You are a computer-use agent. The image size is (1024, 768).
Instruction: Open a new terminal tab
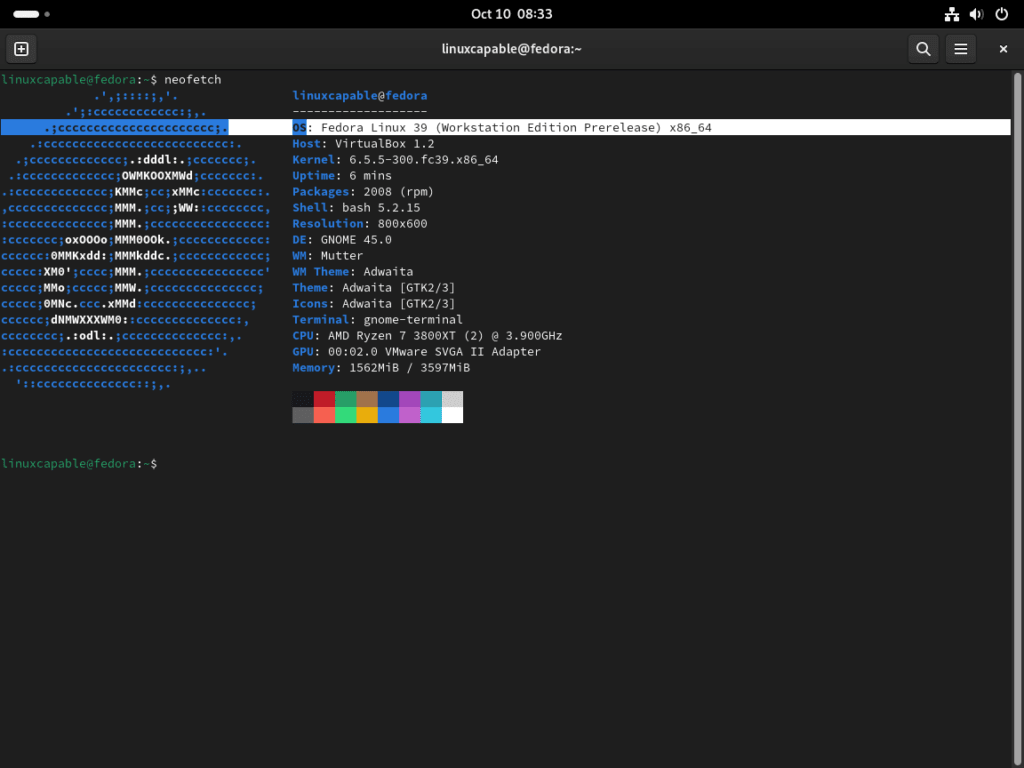(x=21, y=48)
